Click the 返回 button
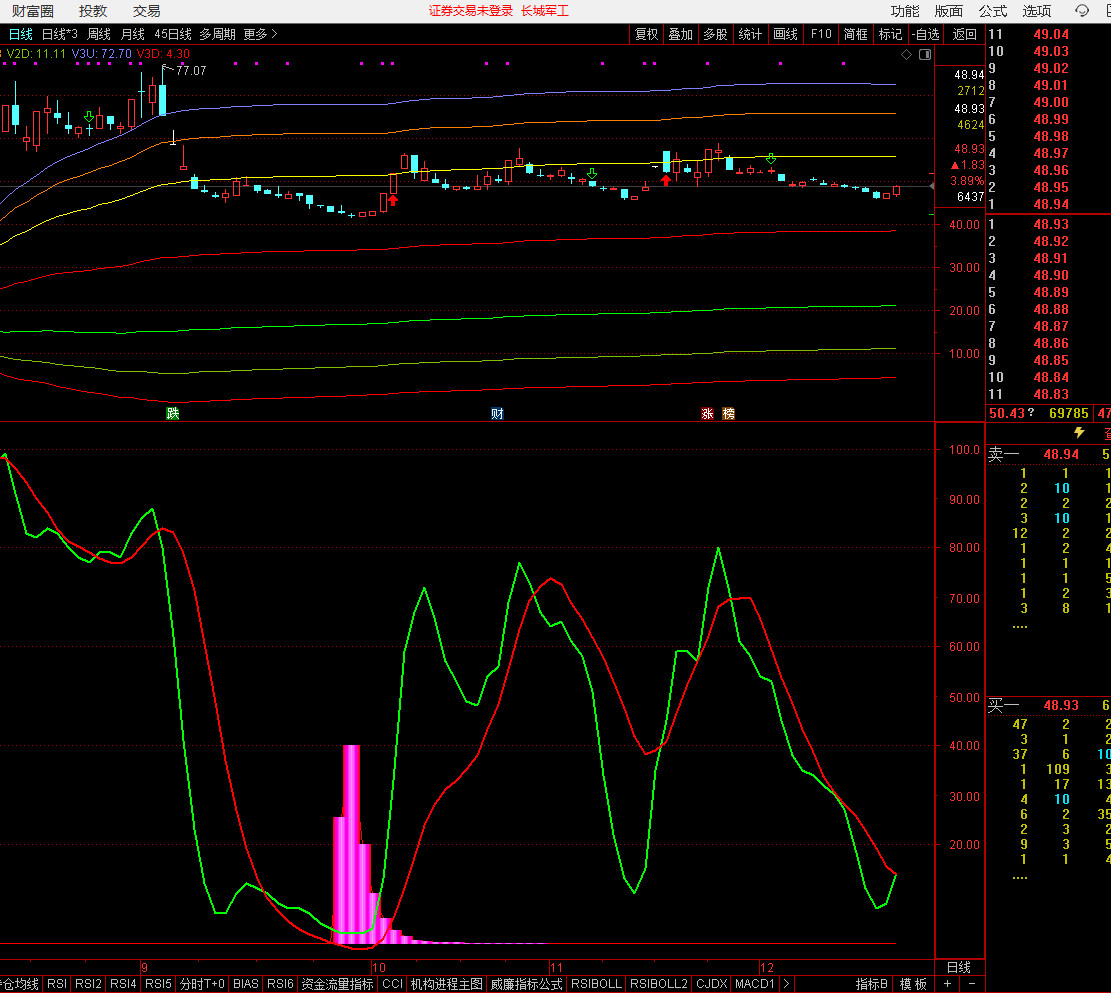The height and width of the screenshot is (993, 1111). click(x=964, y=34)
